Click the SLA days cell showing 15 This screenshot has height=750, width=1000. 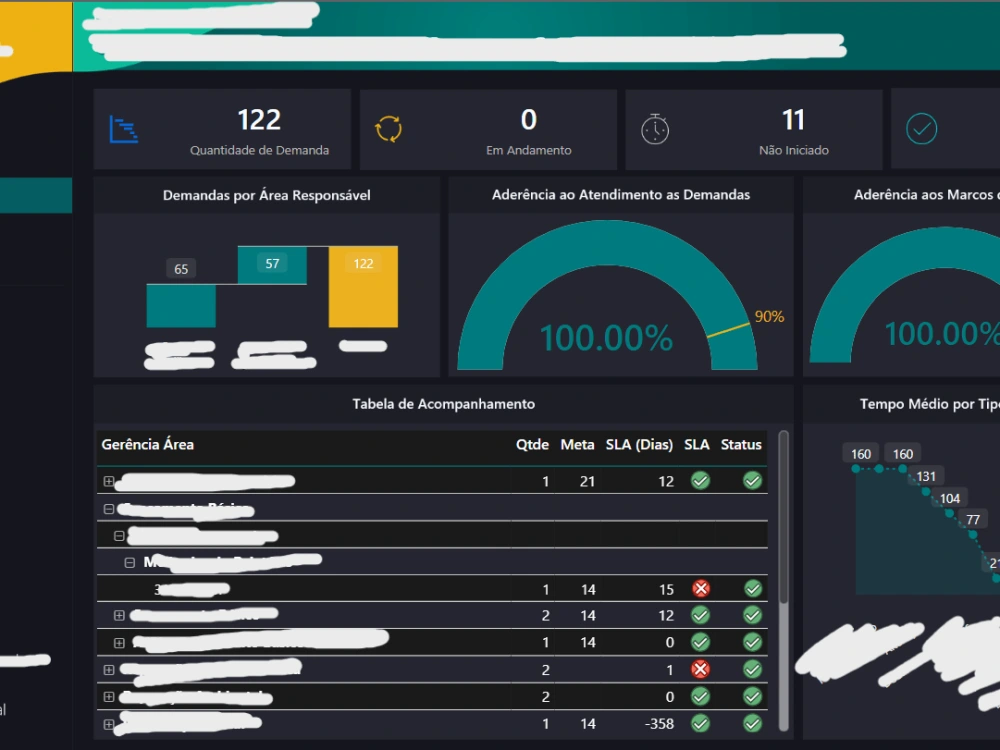666,589
